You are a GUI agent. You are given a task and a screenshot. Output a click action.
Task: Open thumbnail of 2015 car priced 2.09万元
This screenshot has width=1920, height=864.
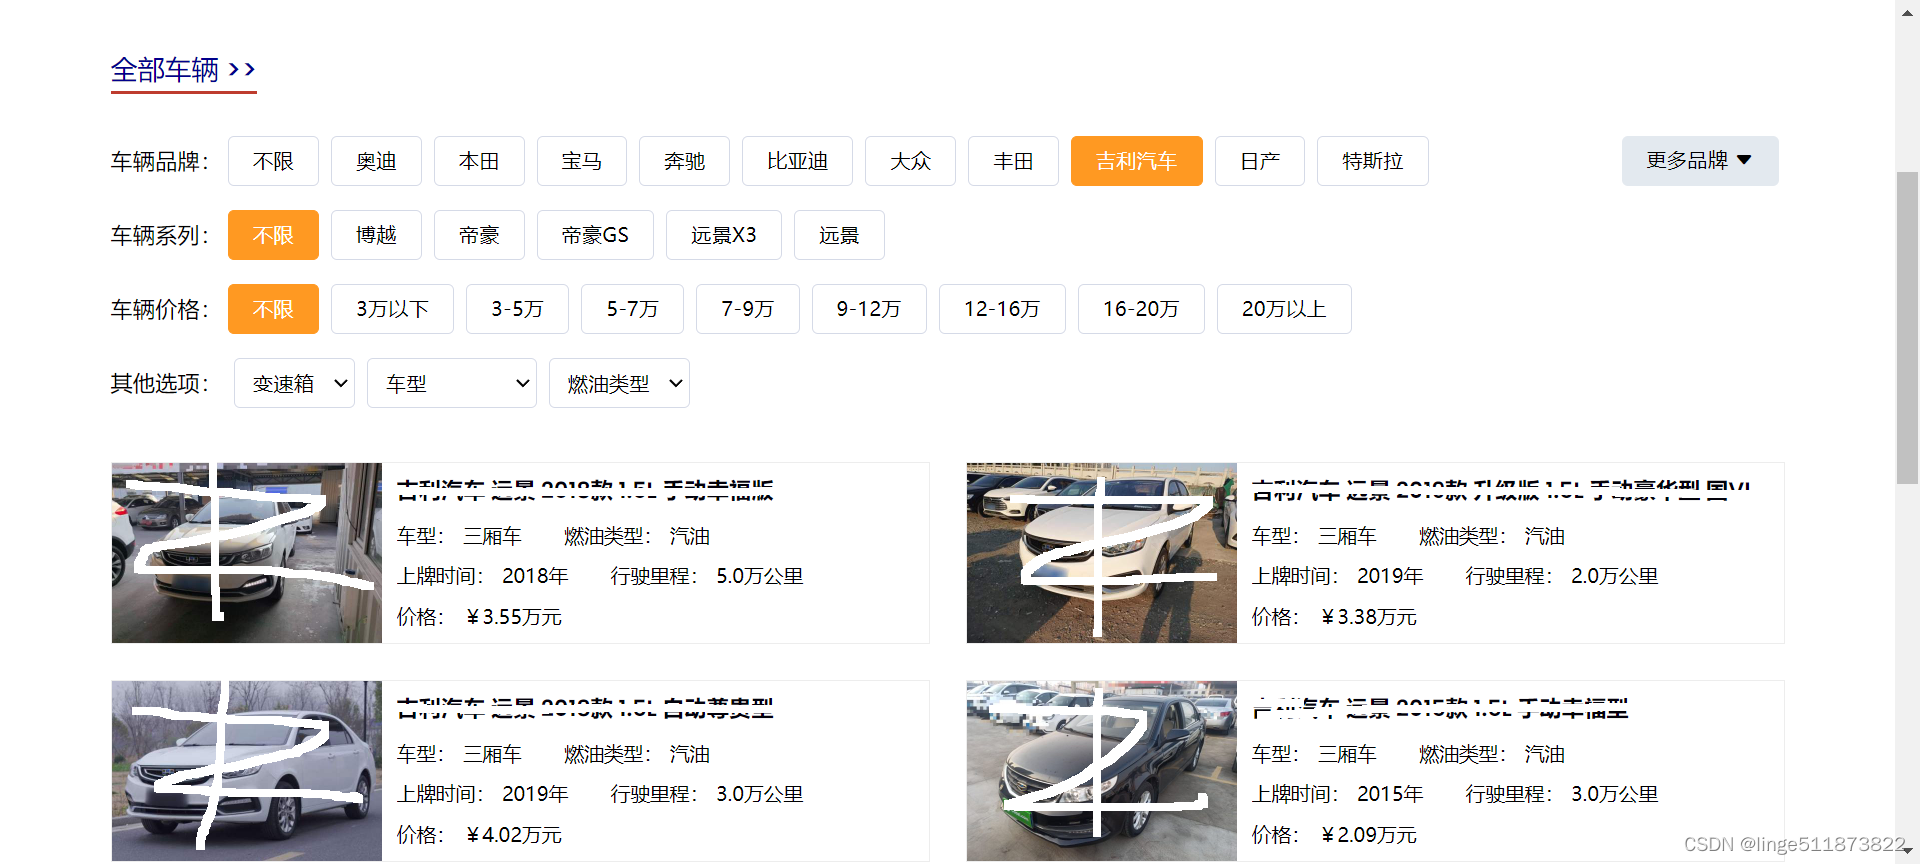click(x=1102, y=771)
